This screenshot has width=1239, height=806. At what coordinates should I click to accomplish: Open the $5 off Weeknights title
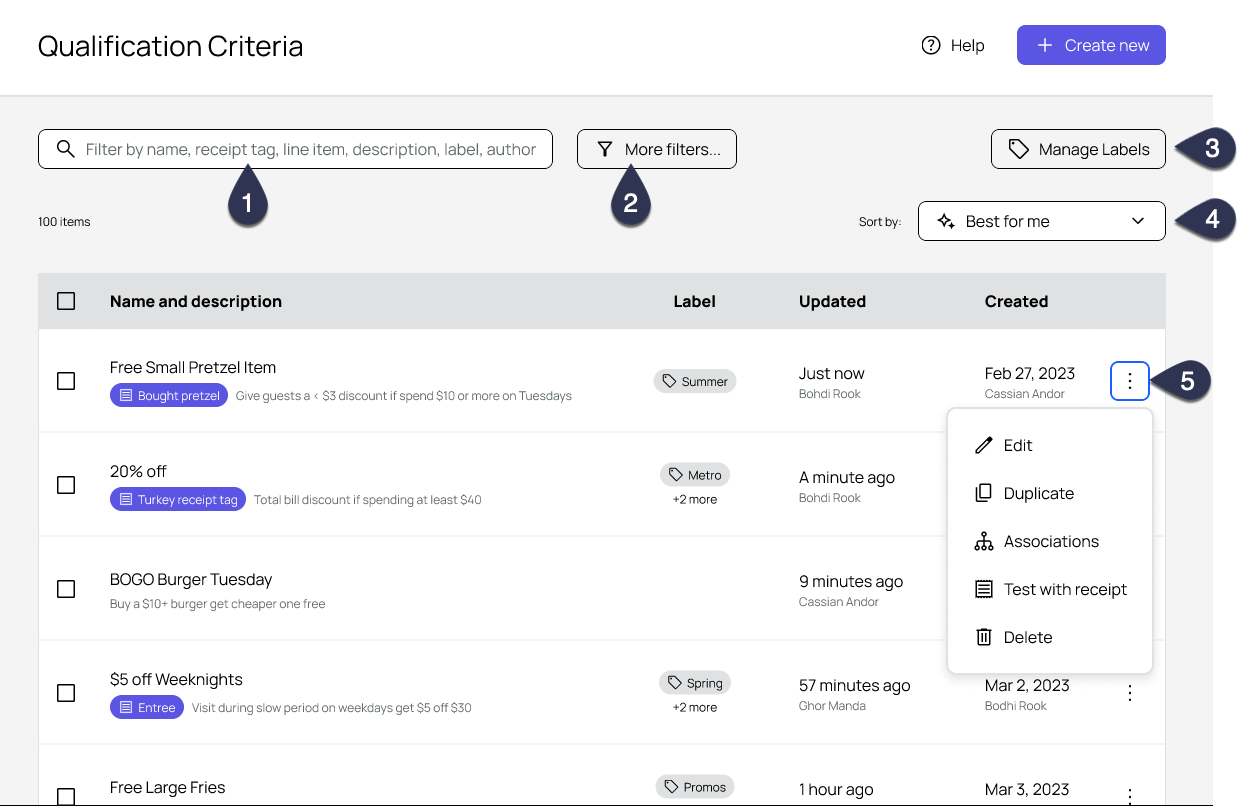[176, 679]
